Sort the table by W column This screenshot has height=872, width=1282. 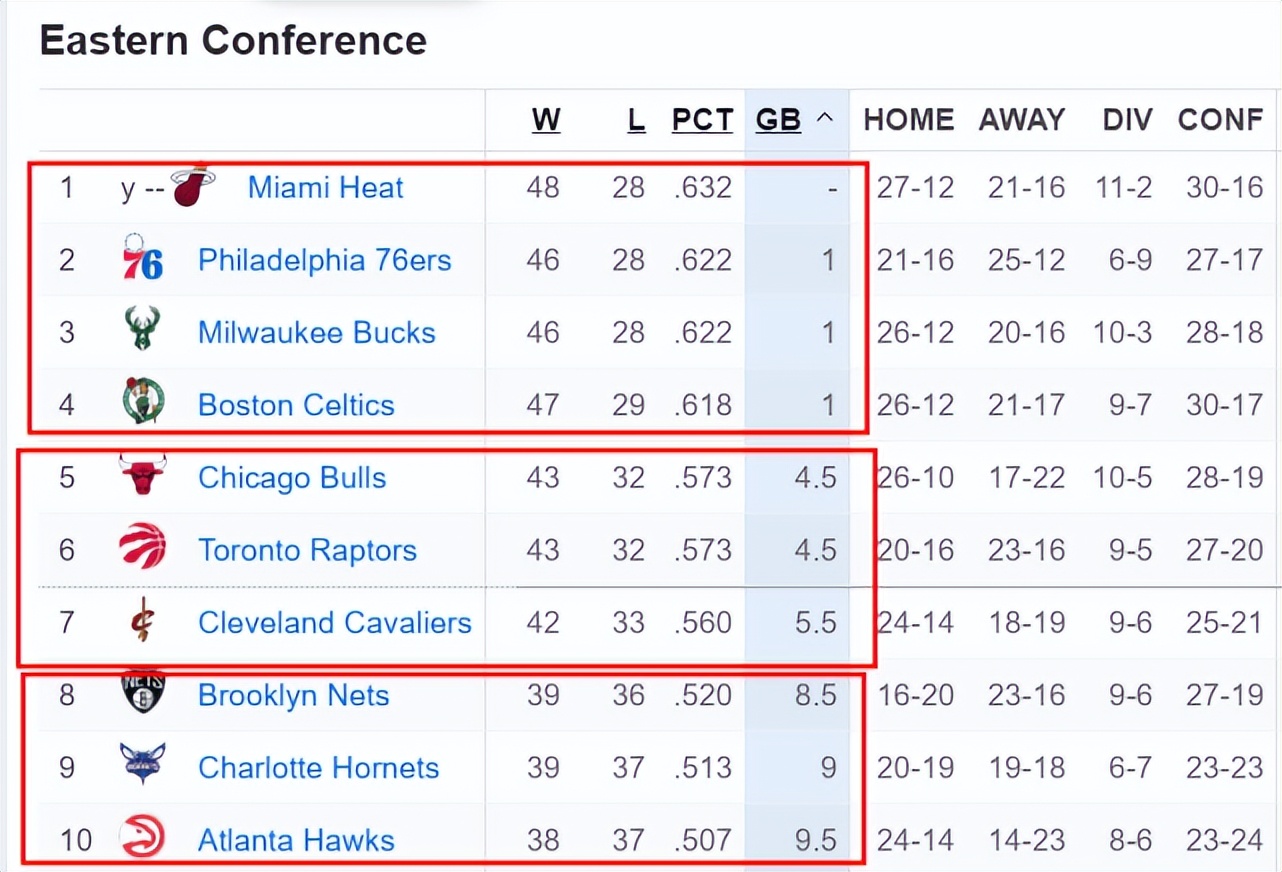coord(545,120)
